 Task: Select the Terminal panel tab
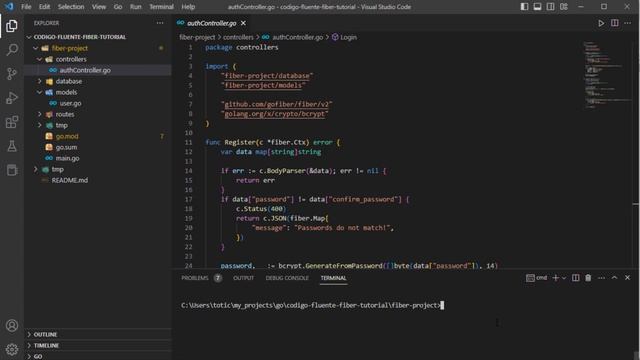(333, 278)
